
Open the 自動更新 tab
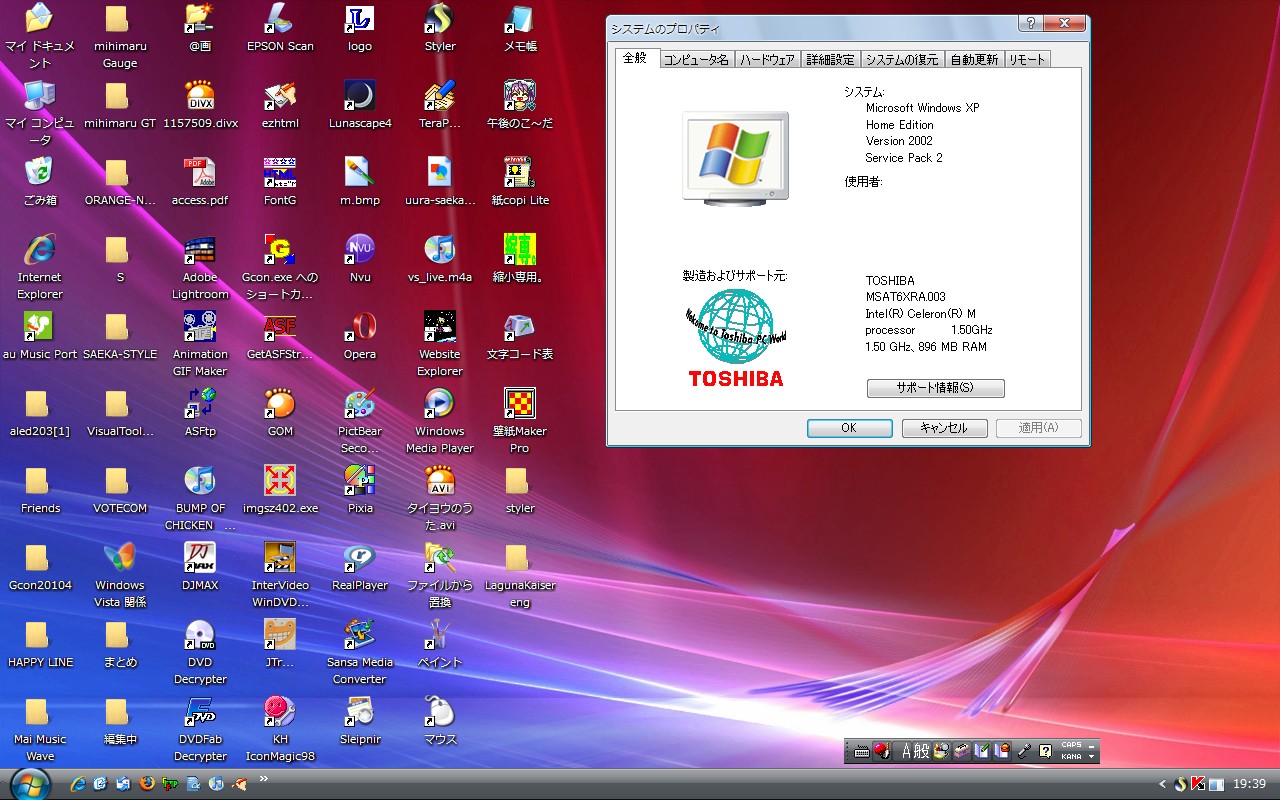click(x=974, y=60)
